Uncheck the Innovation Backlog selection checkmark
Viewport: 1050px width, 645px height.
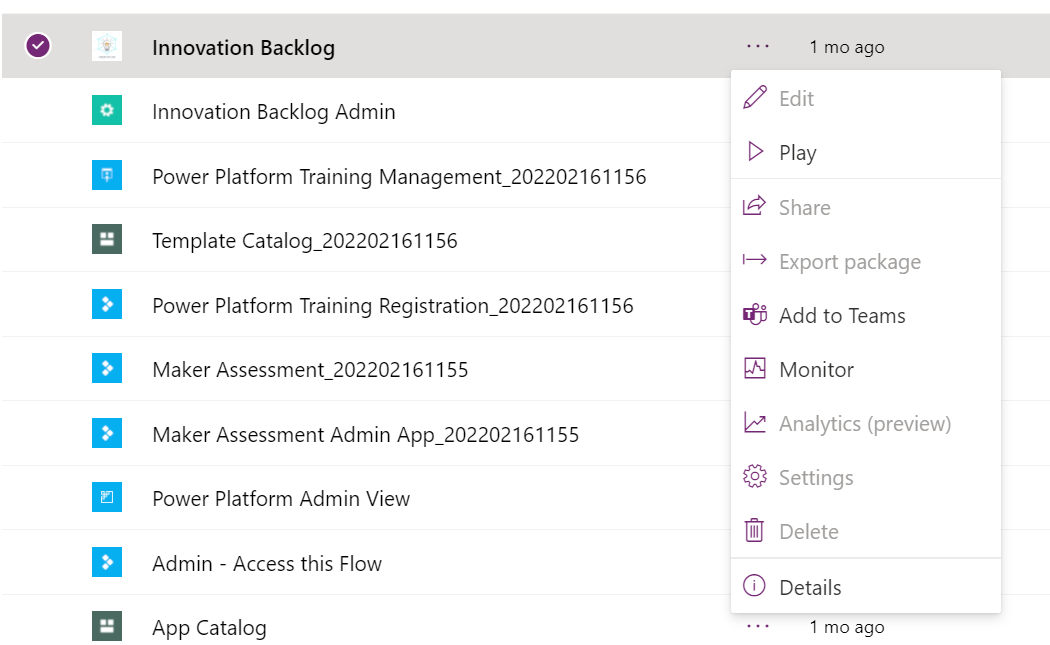tap(38, 46)
